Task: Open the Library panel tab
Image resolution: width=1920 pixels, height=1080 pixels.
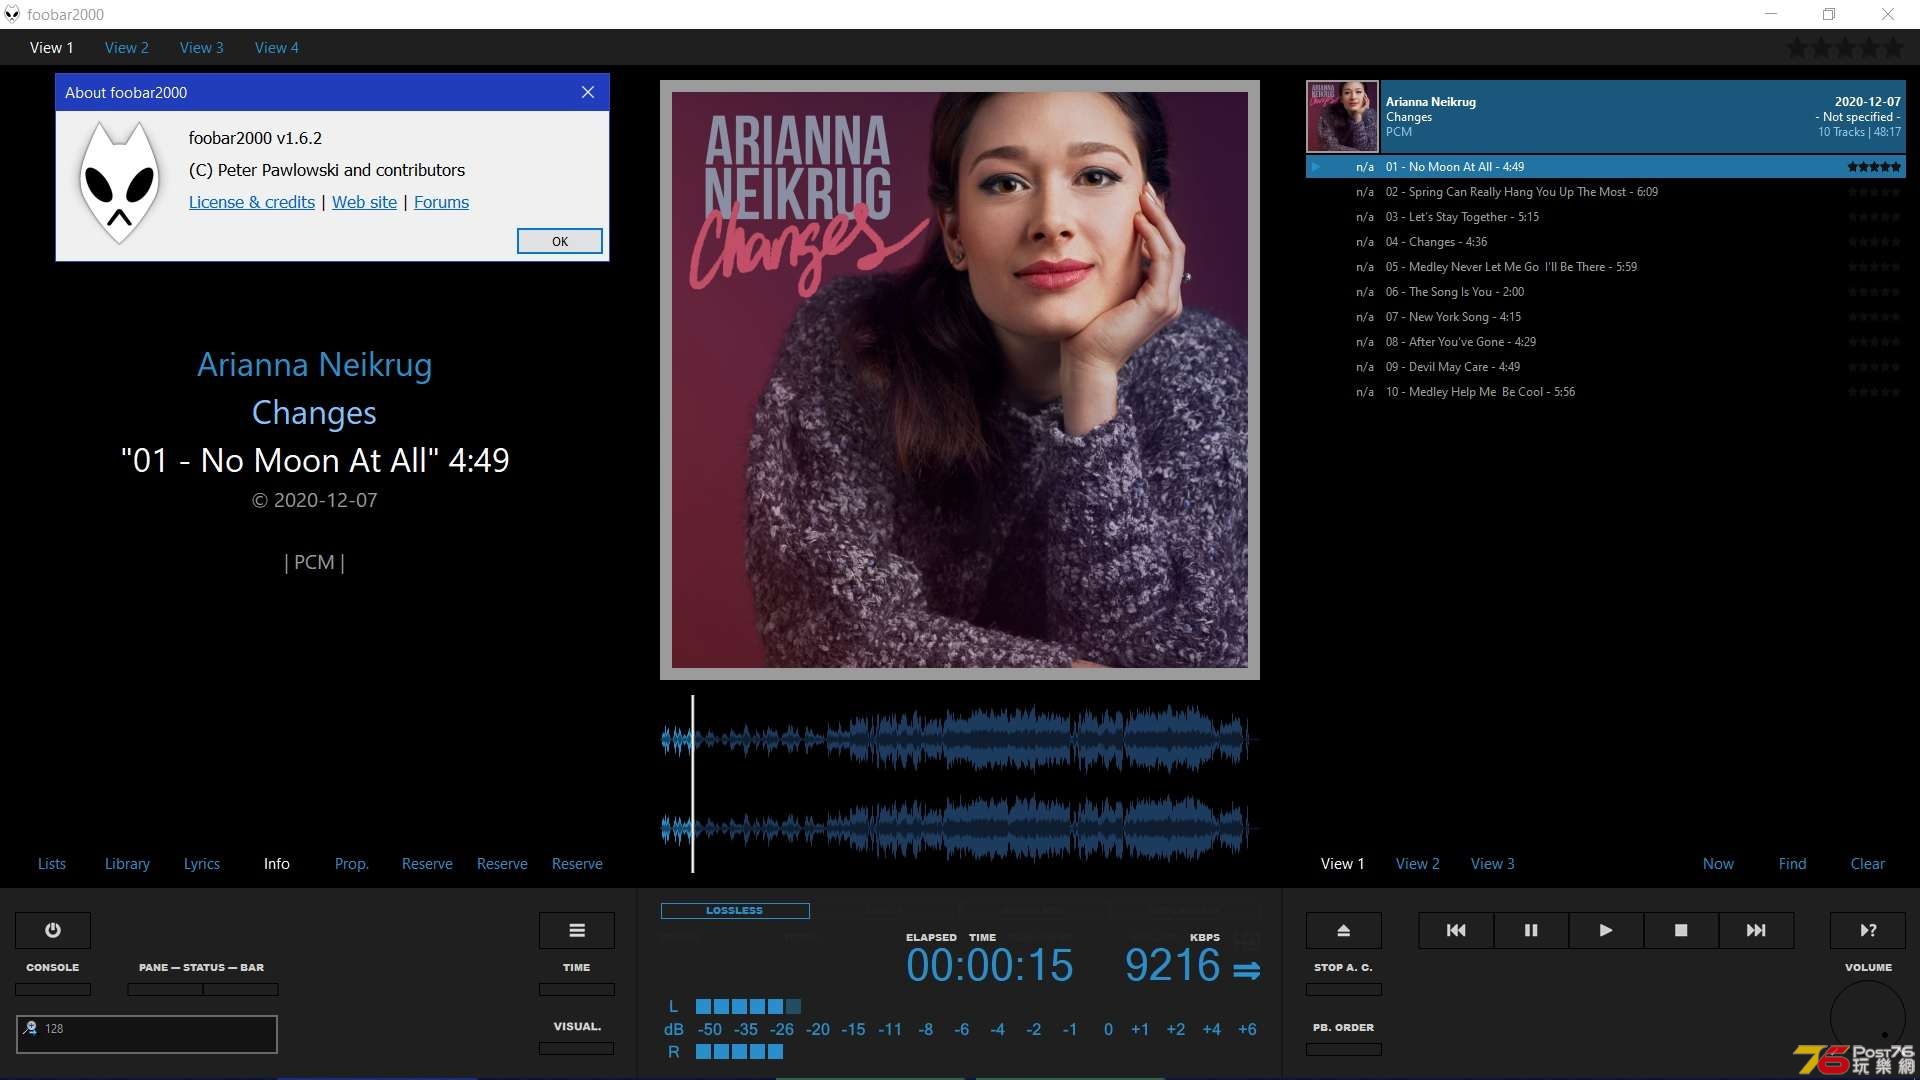Action: click(127, 864)
